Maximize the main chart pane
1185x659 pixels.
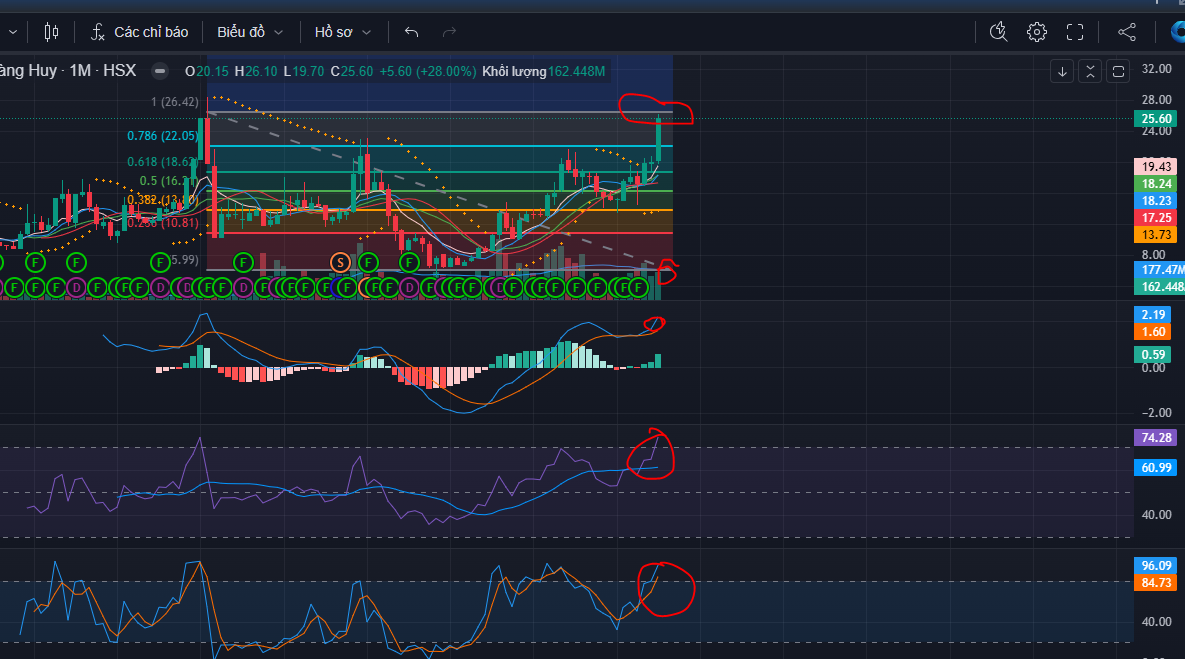(1118, 72)
